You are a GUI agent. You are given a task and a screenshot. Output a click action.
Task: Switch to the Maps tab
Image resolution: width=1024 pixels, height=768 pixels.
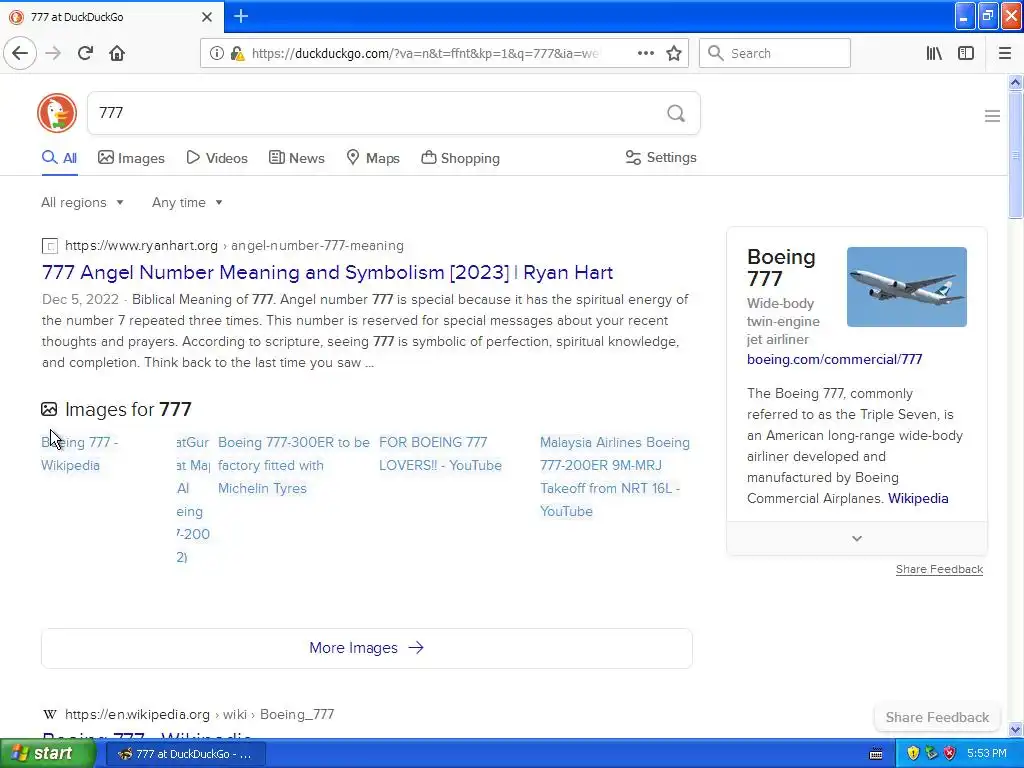point(373,158)
